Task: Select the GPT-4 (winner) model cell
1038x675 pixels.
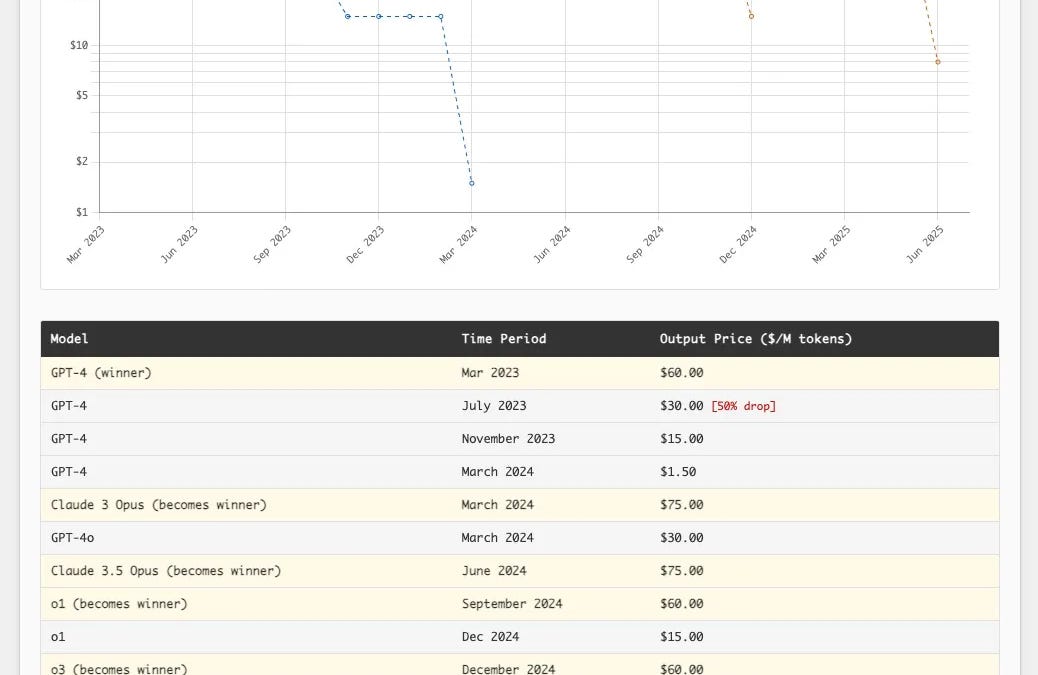Action: tap(101, 373)
